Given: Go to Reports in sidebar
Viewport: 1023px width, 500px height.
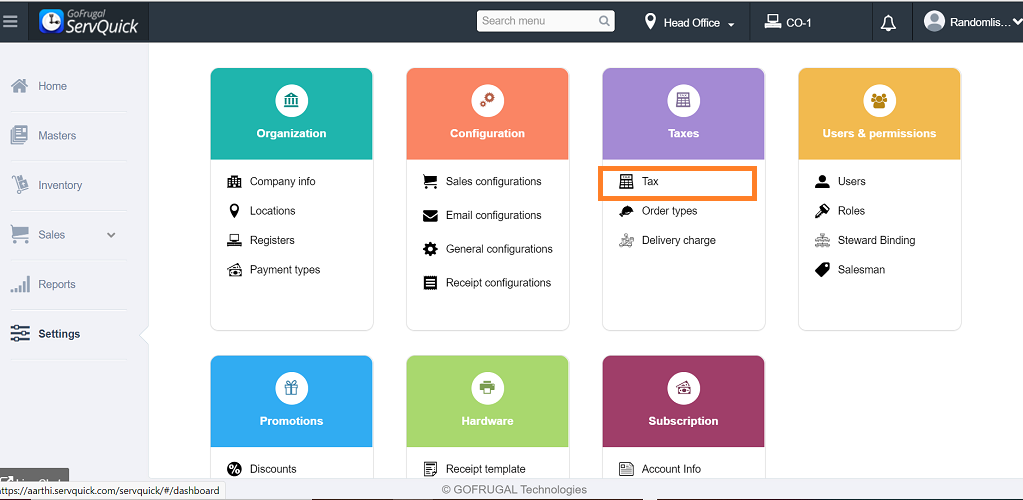Looking at the screenshot, I should pyautogui.click(x=56, y=285).
